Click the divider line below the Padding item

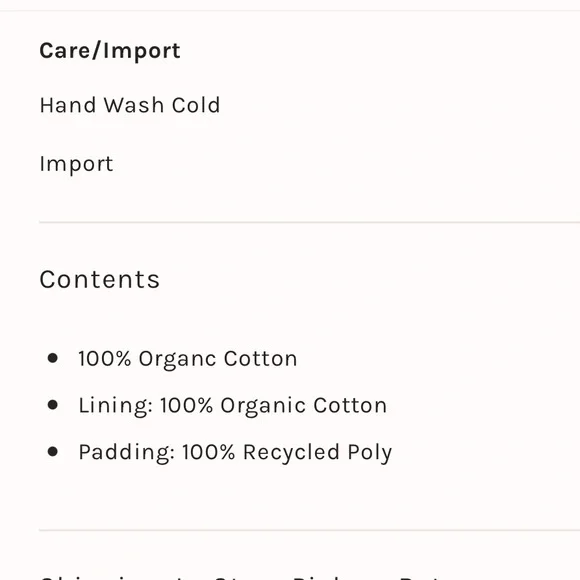[x=309, y=530]
